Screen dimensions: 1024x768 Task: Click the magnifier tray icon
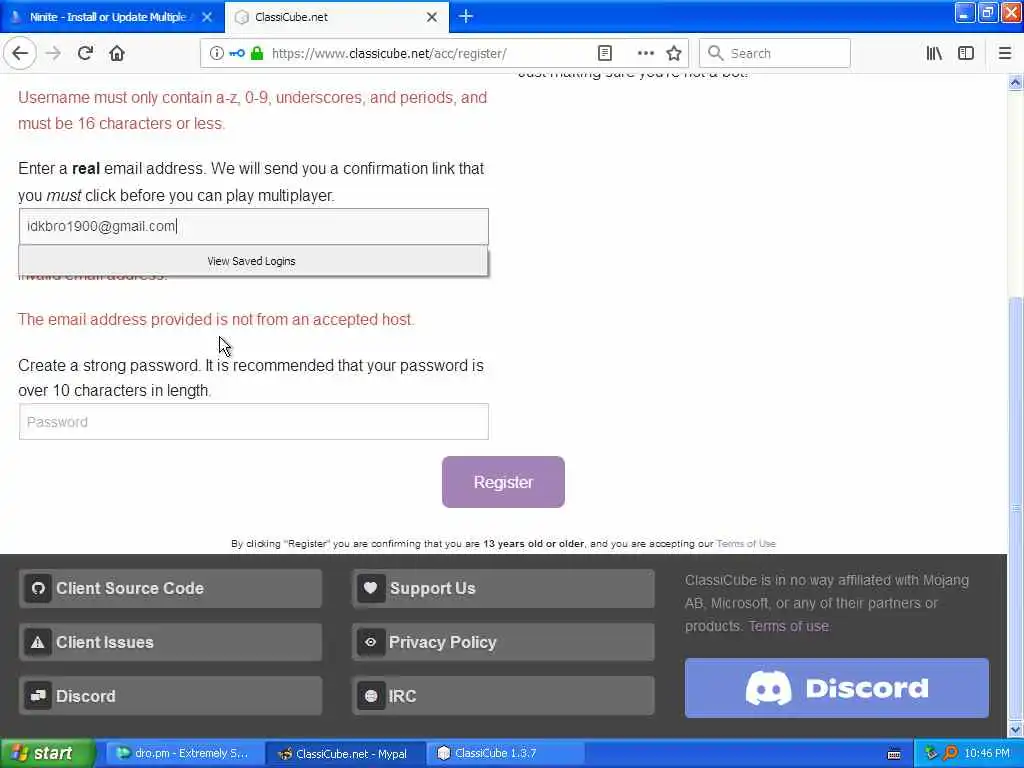click(950, 753)
